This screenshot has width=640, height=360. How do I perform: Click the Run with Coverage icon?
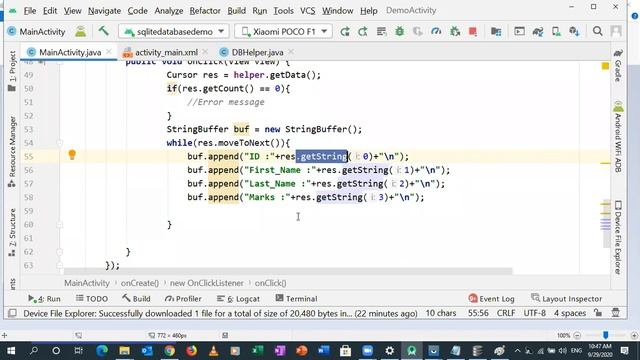(x=418, y=31)
